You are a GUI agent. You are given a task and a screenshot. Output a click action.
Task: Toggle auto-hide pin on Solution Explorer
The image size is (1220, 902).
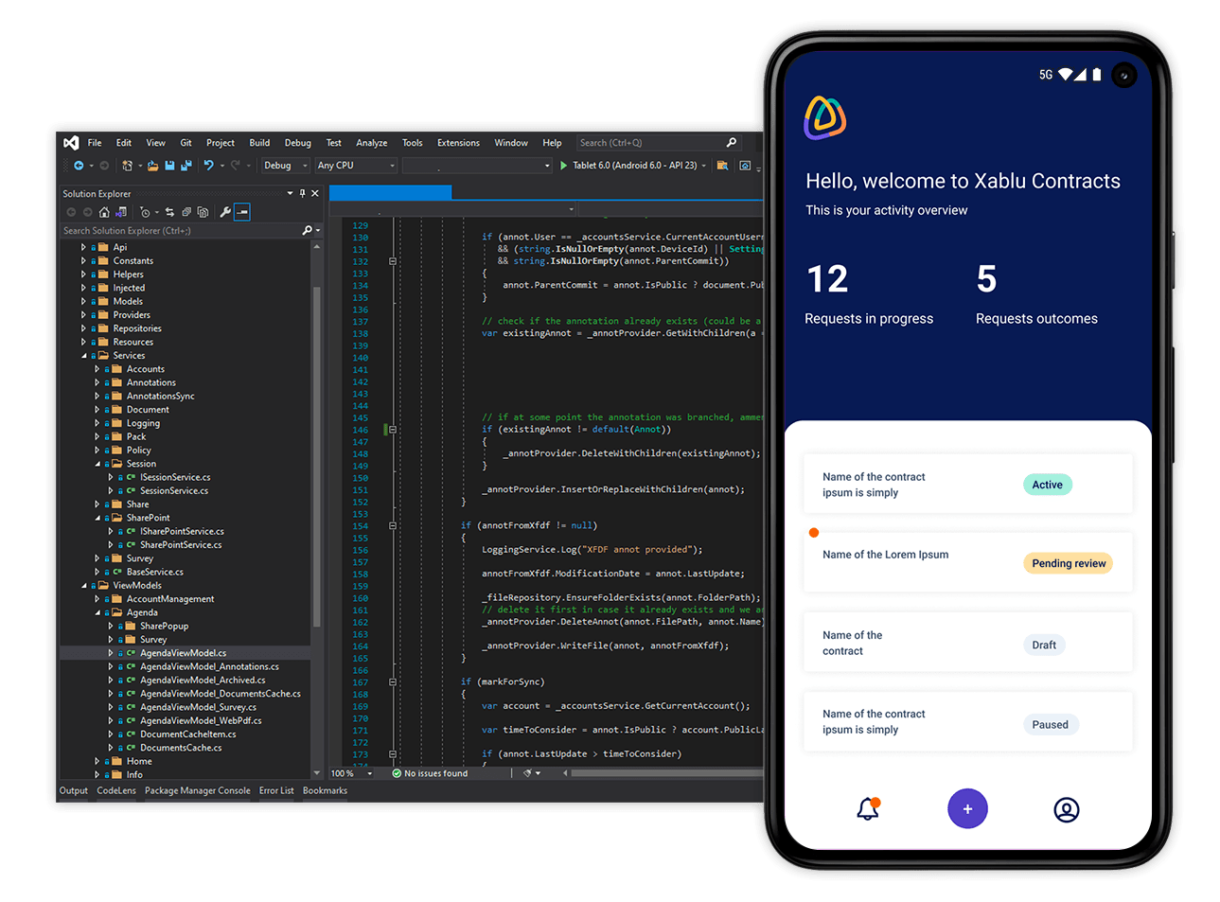point(303,193)
